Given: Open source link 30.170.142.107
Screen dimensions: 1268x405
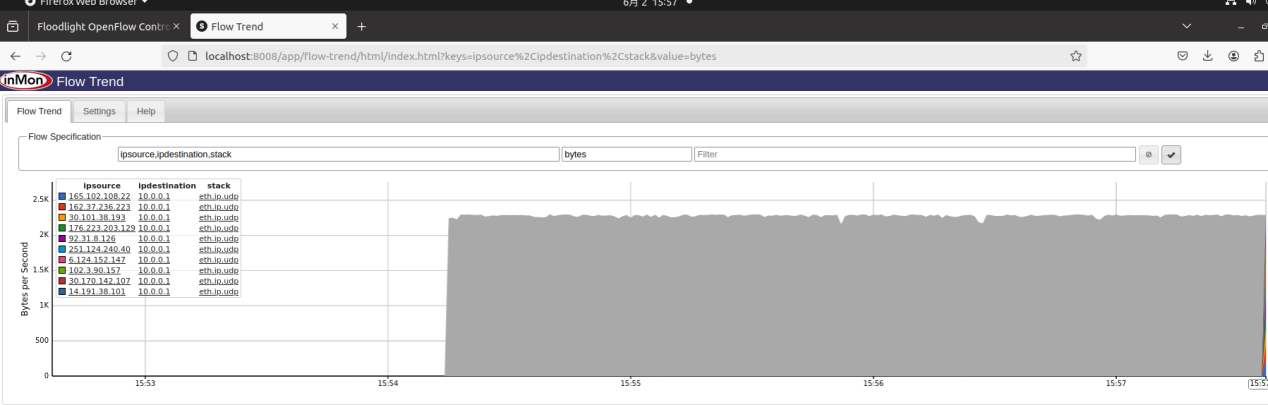Looking at the screenshot, I should coord(99,281).
